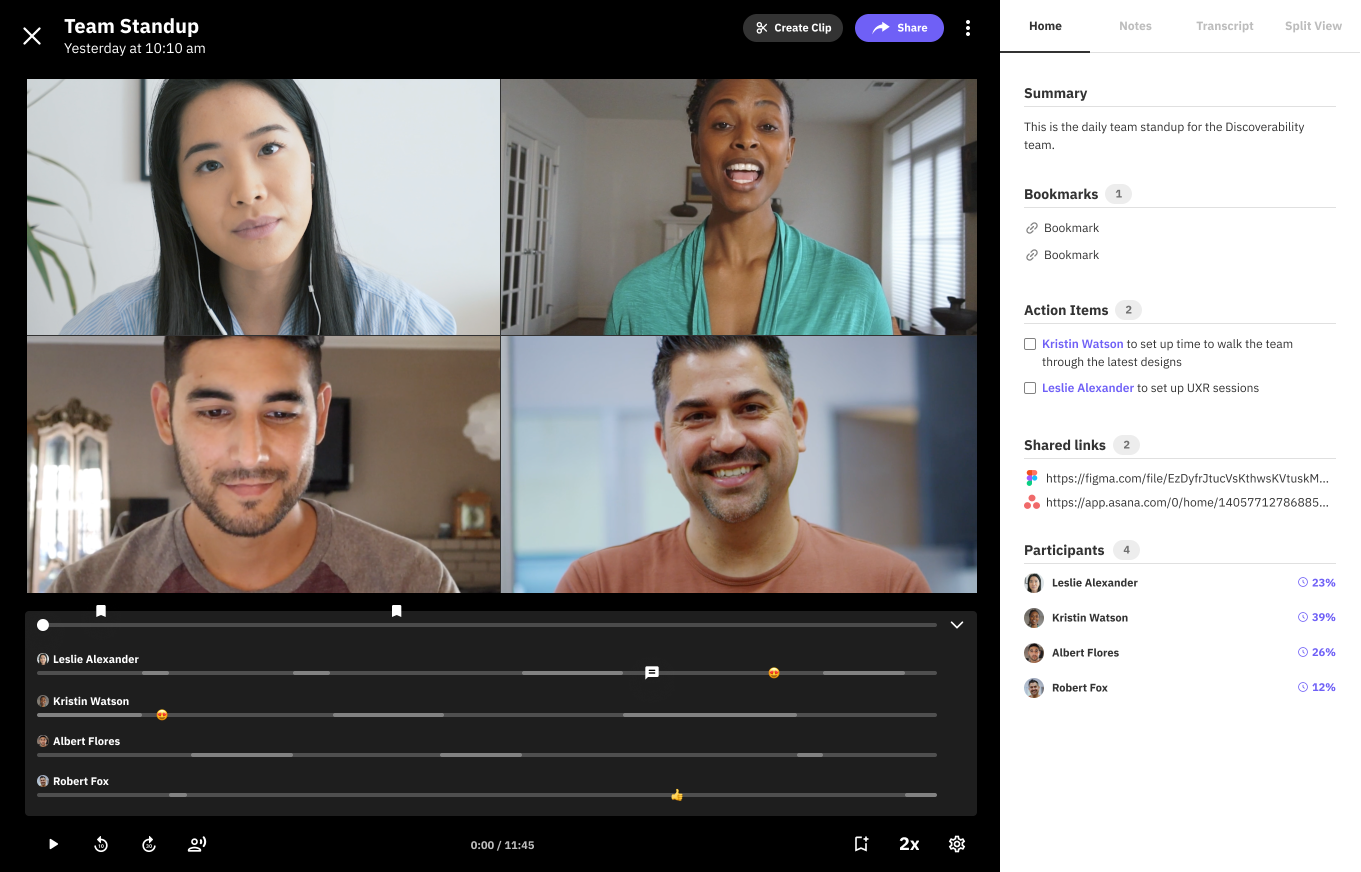Viewport: 1361px width, 872px height.
Task: Open the shared Asana link
Action: pyautogui.click(x=1187, y=503)
